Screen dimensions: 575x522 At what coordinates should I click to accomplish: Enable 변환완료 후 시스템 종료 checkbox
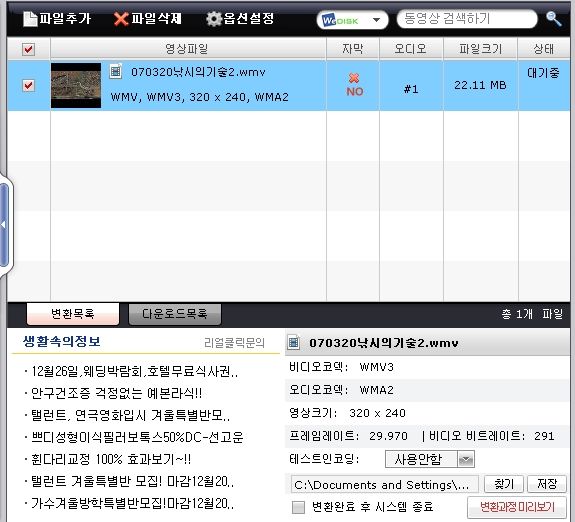(x=298, y=507)
